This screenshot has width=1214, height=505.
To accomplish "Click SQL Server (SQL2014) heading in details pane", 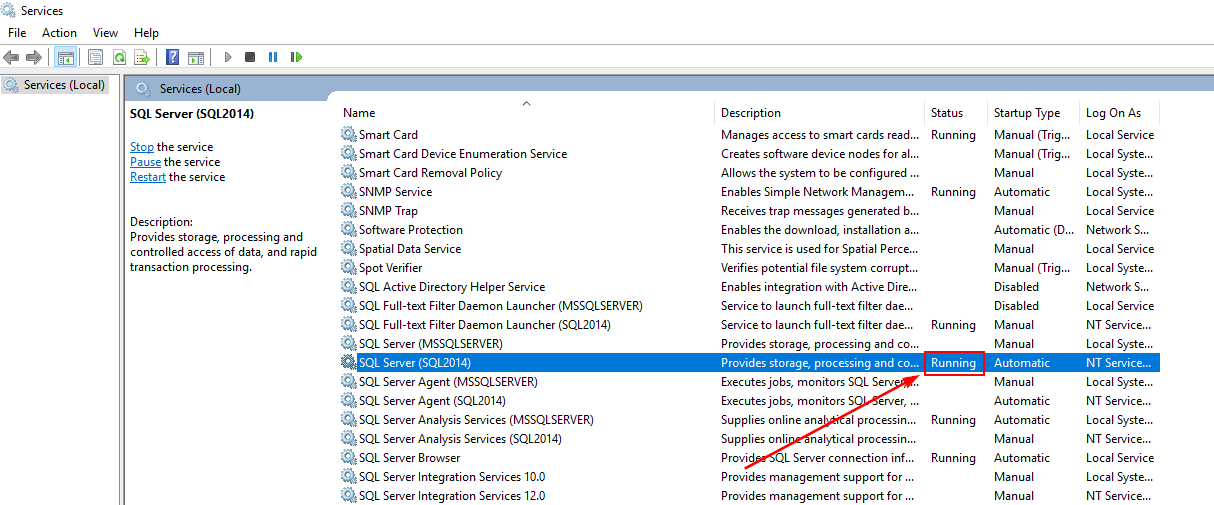I will click(192, 114).
